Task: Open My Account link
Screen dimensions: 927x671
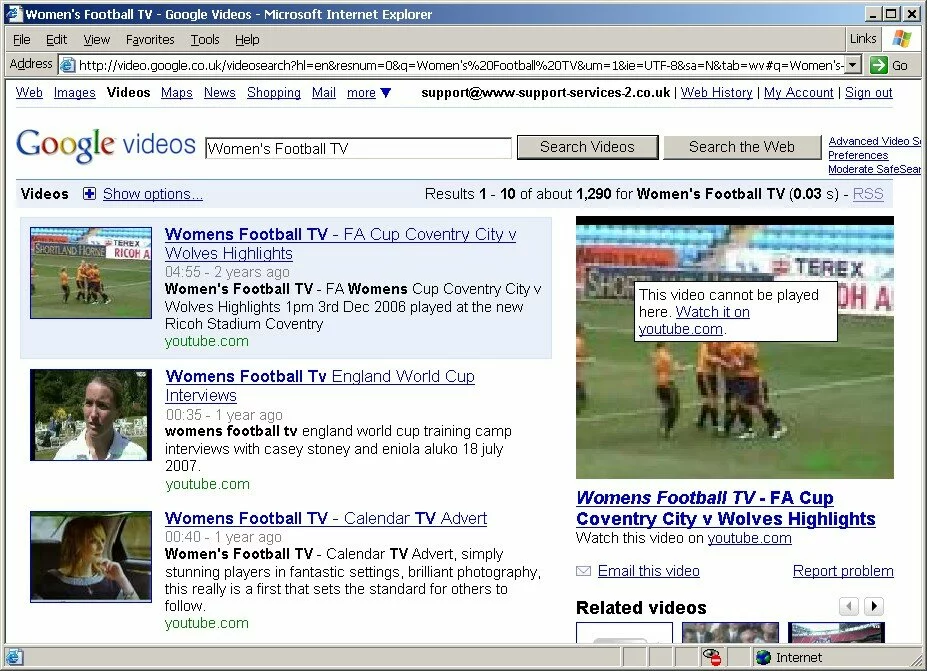Action: pyautogui.click(x=799, y=93)
